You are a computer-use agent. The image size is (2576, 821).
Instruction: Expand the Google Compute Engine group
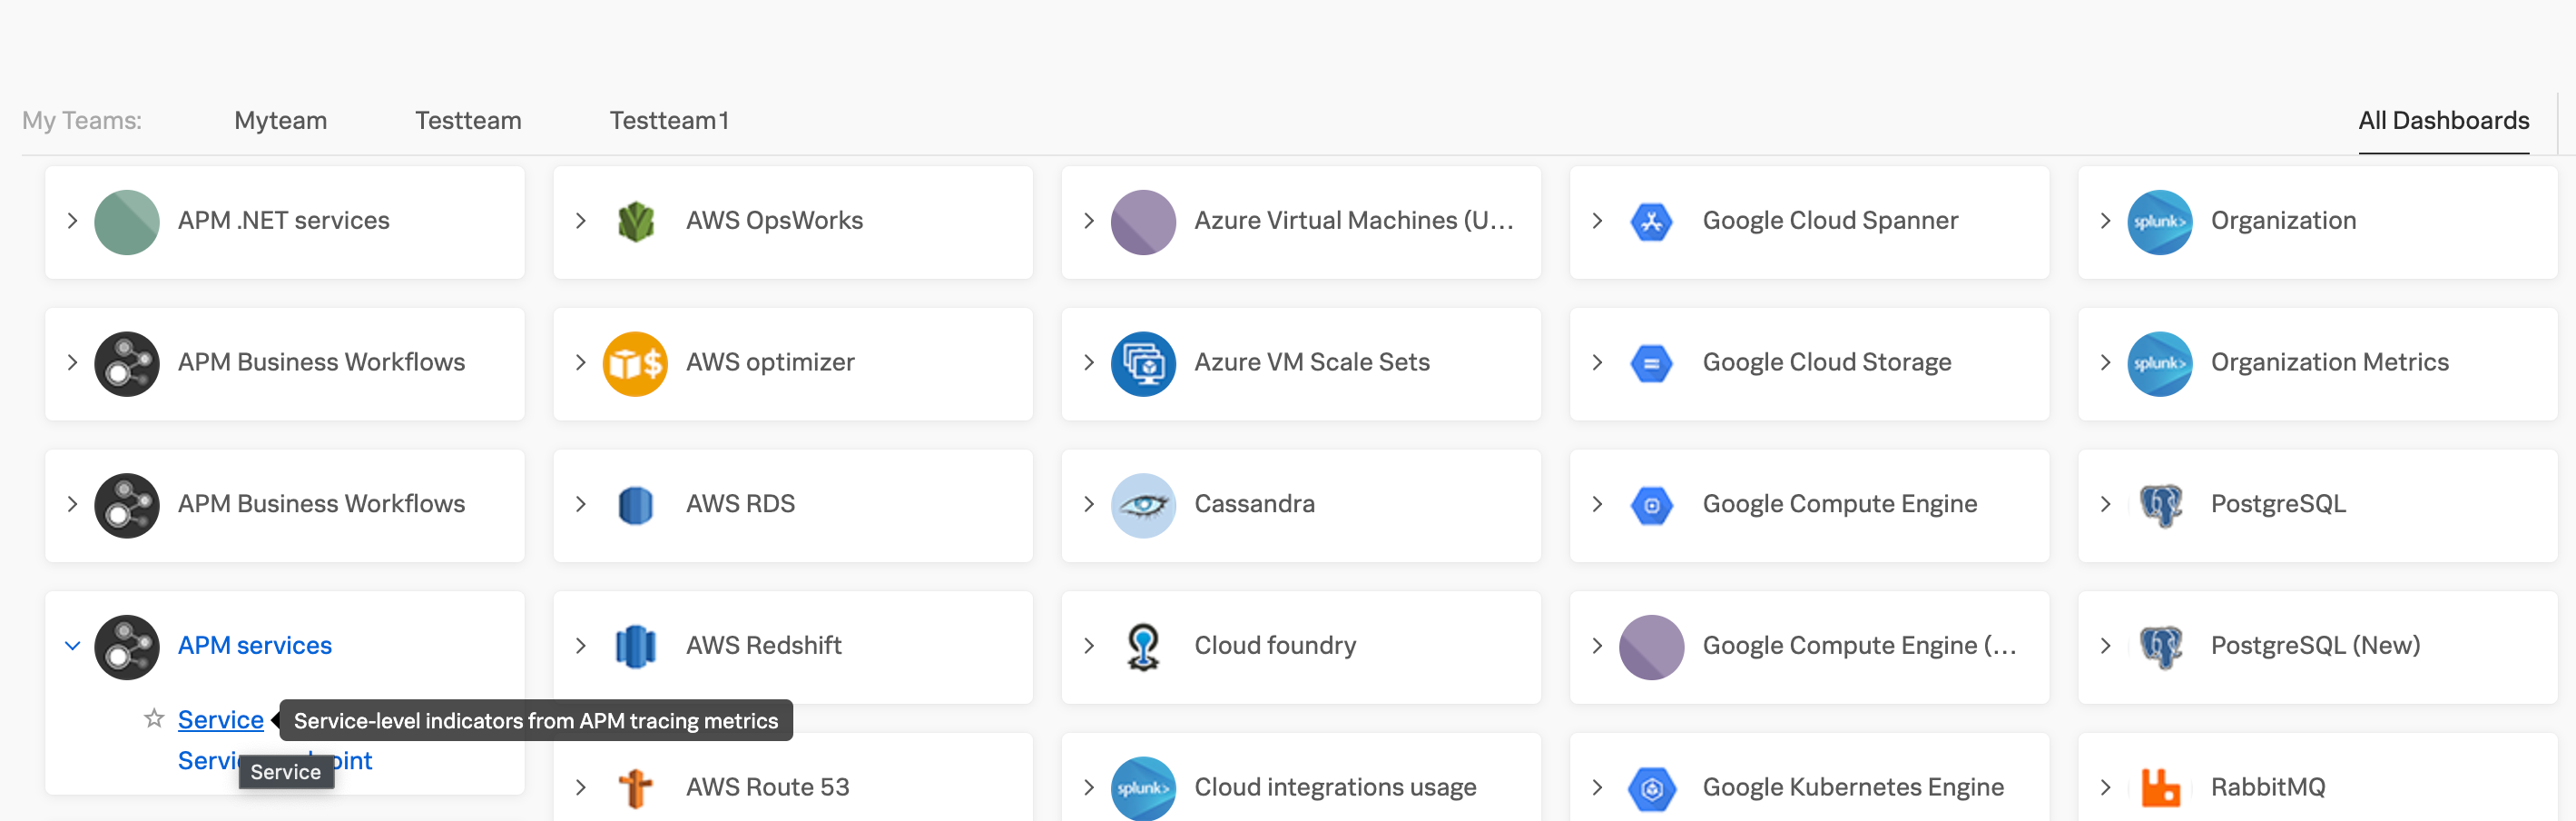pos(1597,504)
